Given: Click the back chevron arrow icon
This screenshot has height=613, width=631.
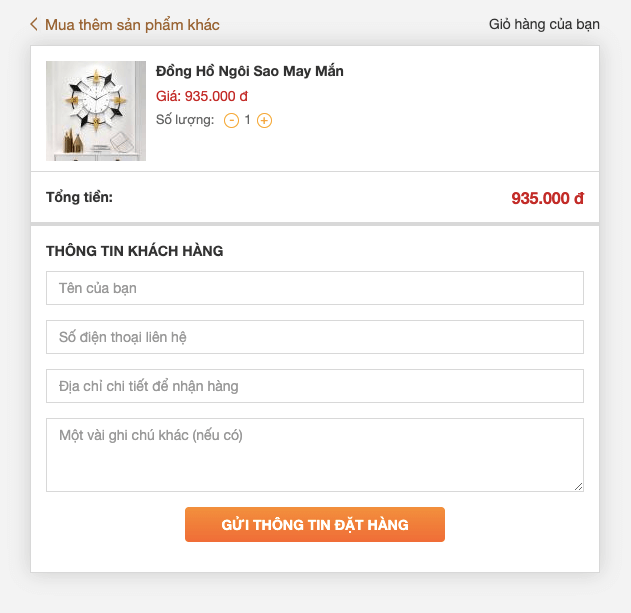Looking at the screenshot, I should 34,24.
